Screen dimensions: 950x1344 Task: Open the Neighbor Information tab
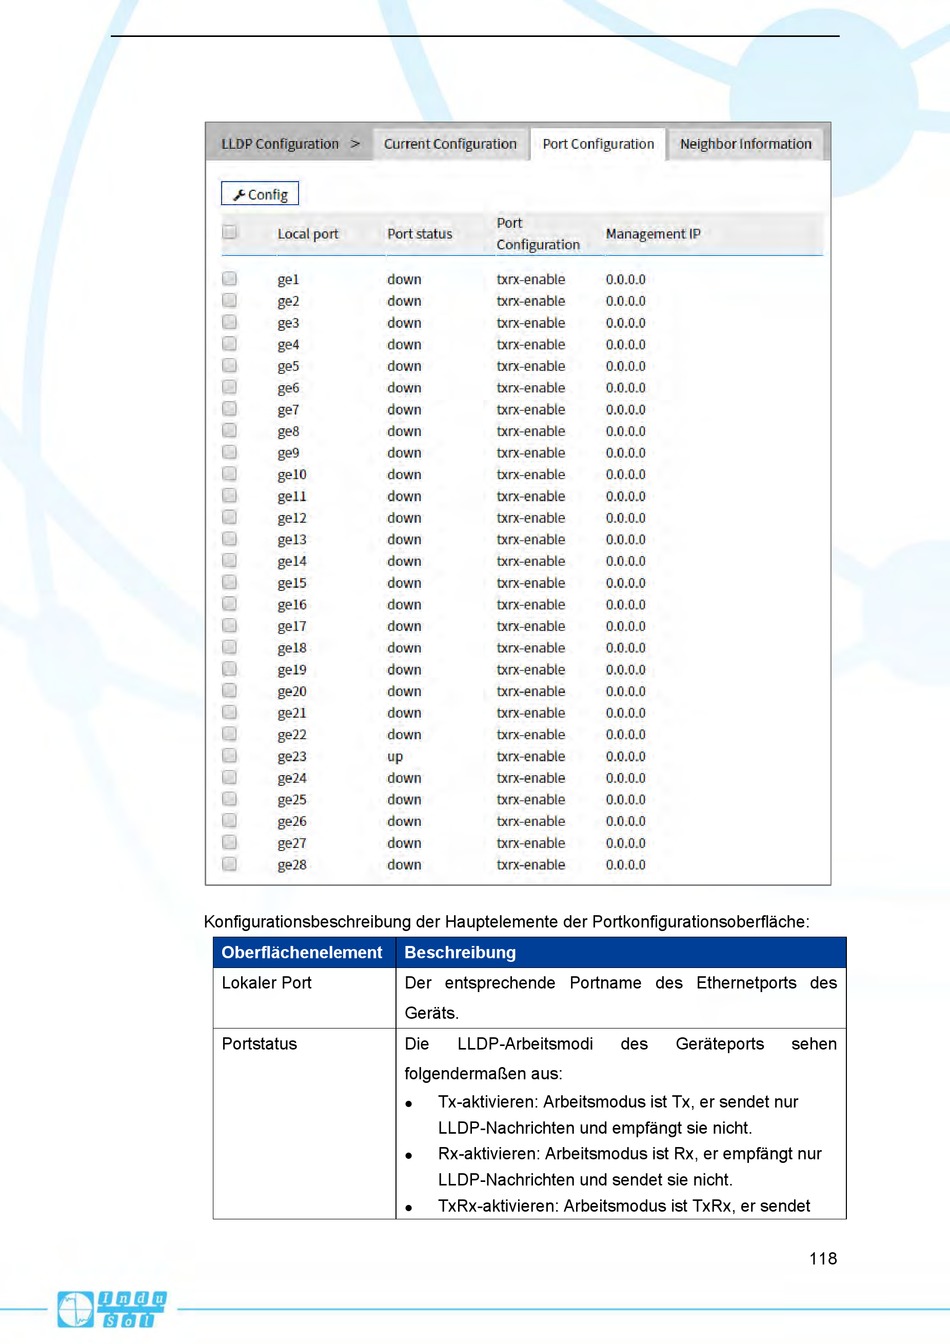pyautogui.click(x=746, y=144)
